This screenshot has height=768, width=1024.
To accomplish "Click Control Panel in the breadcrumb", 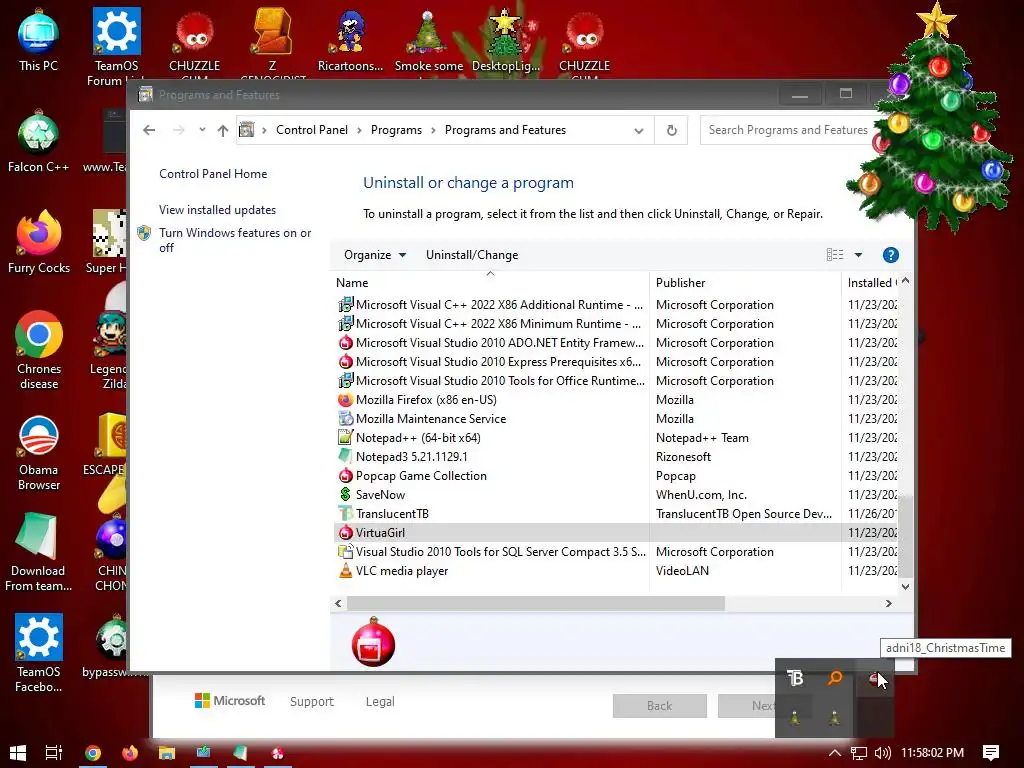I will point(312,130).
